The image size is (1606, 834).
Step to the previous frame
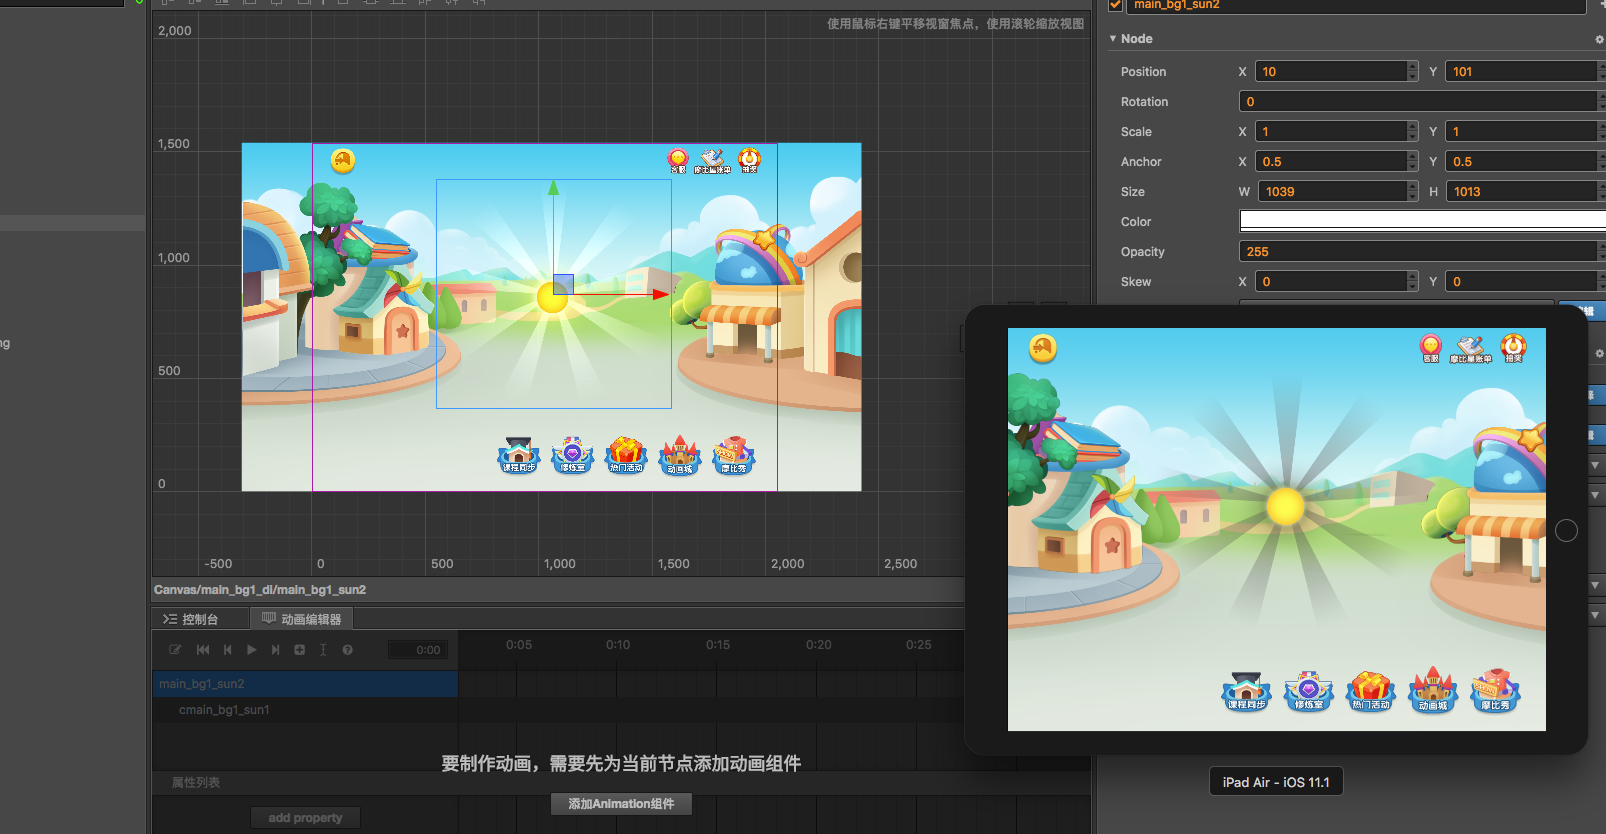point(228,650)
